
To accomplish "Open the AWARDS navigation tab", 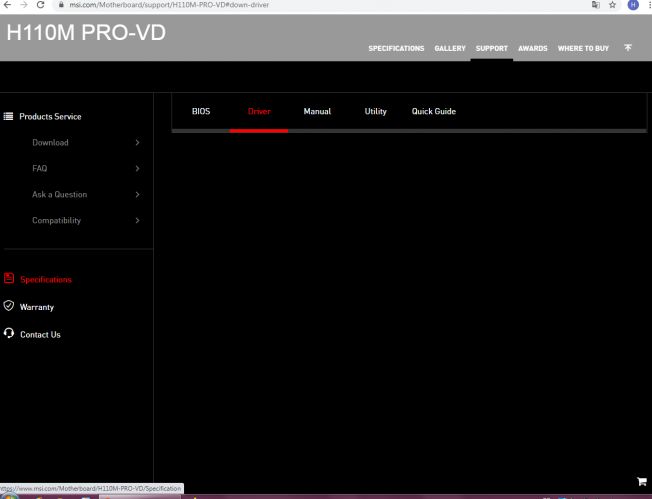I will 533,48.
